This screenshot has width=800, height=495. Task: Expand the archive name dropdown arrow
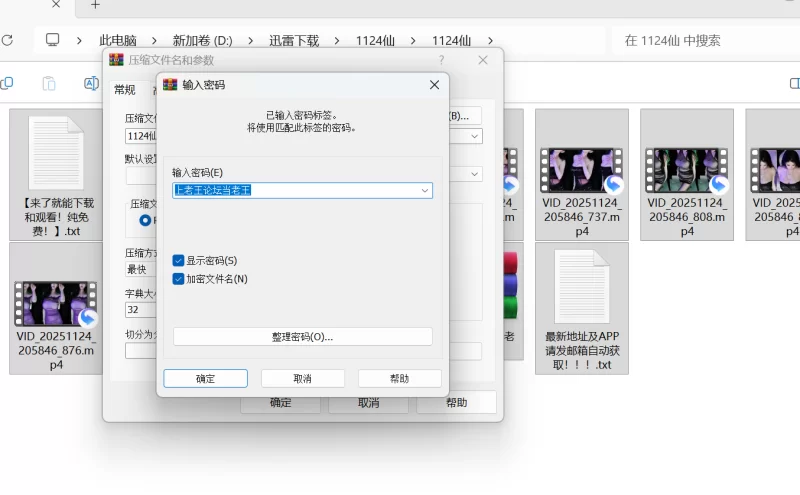[474, 136]
